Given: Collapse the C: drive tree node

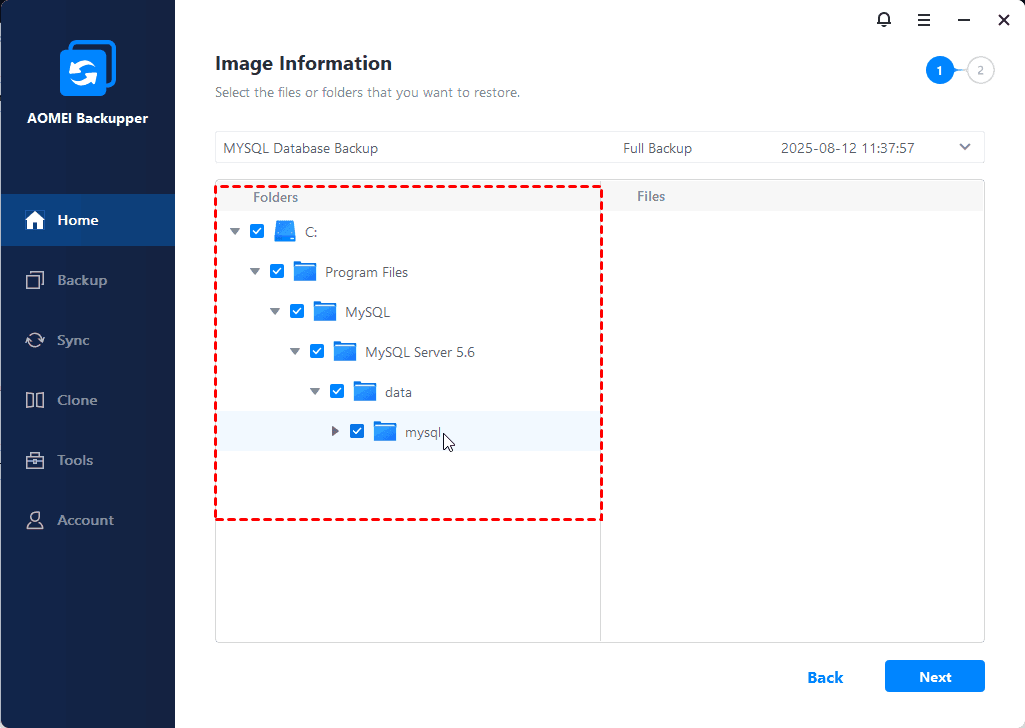Looking at the screenshot, I should point(235,231).
